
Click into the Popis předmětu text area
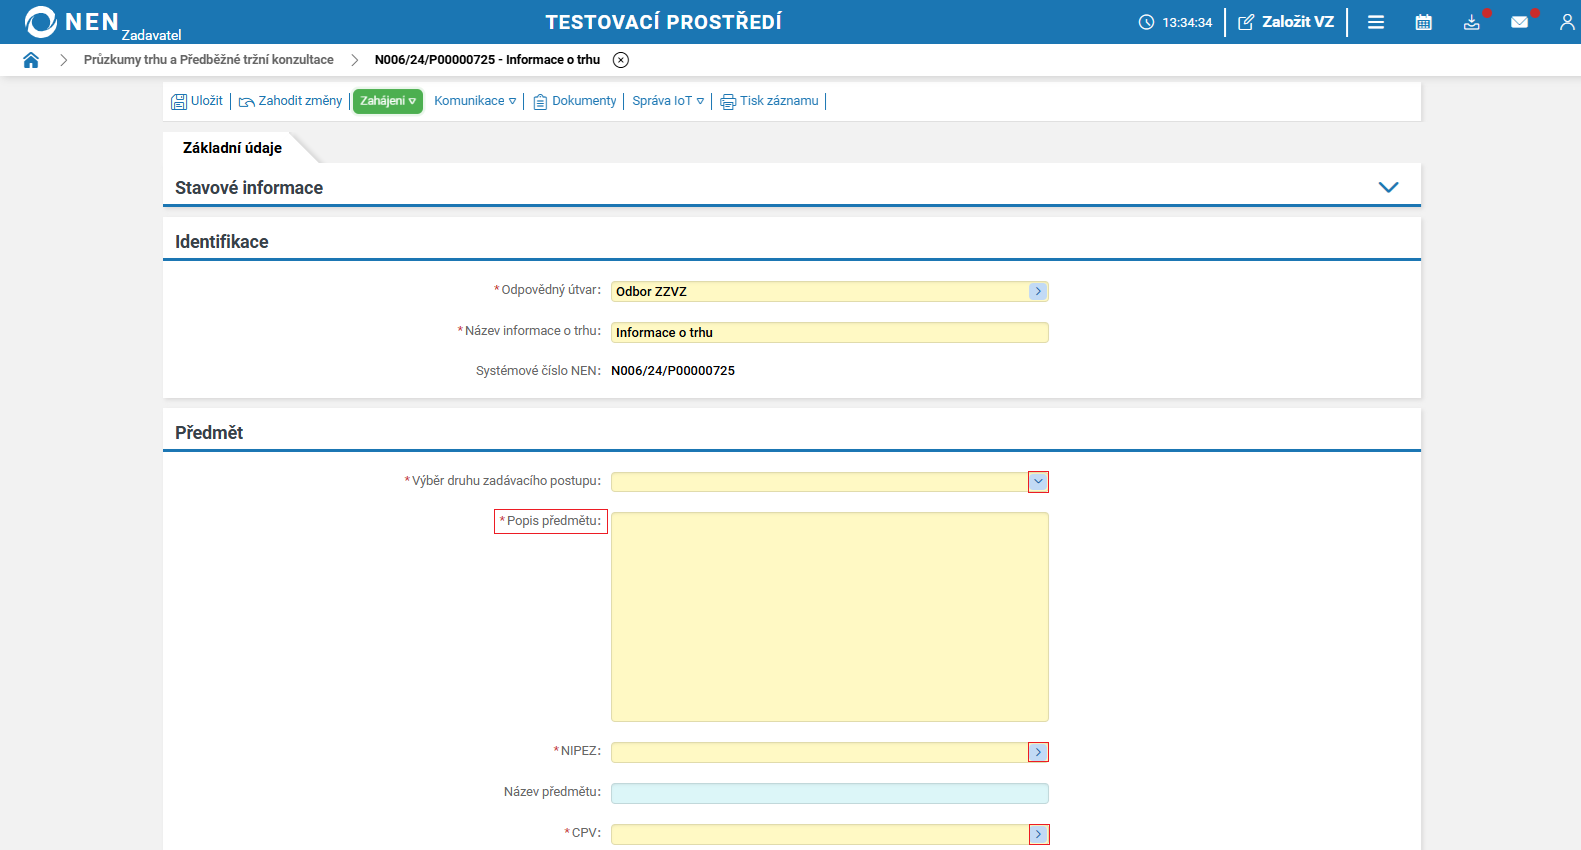[x=829, y=616]
